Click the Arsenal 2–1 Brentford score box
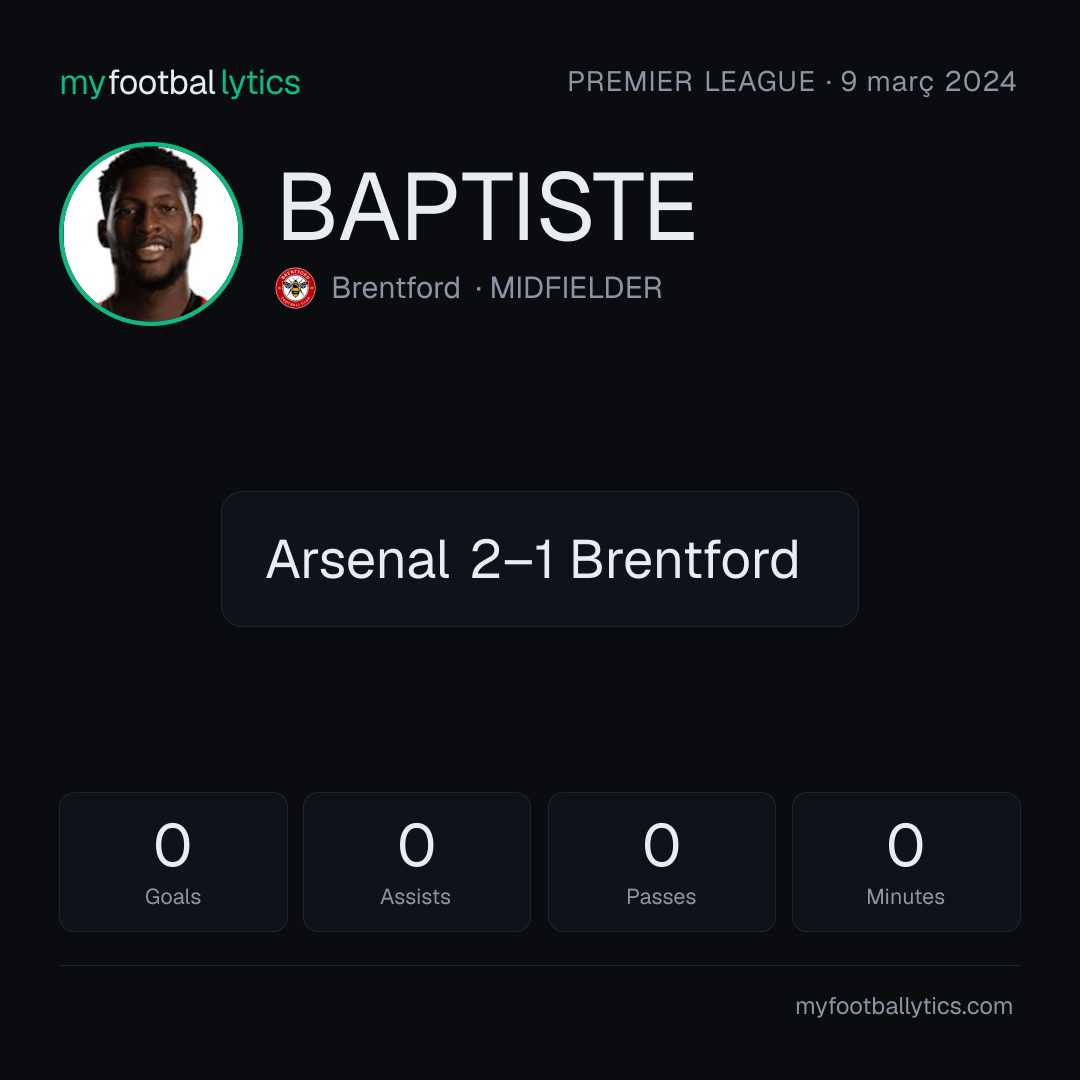This screenshot has width=1080, height=1080. click(x=539, y=559)
